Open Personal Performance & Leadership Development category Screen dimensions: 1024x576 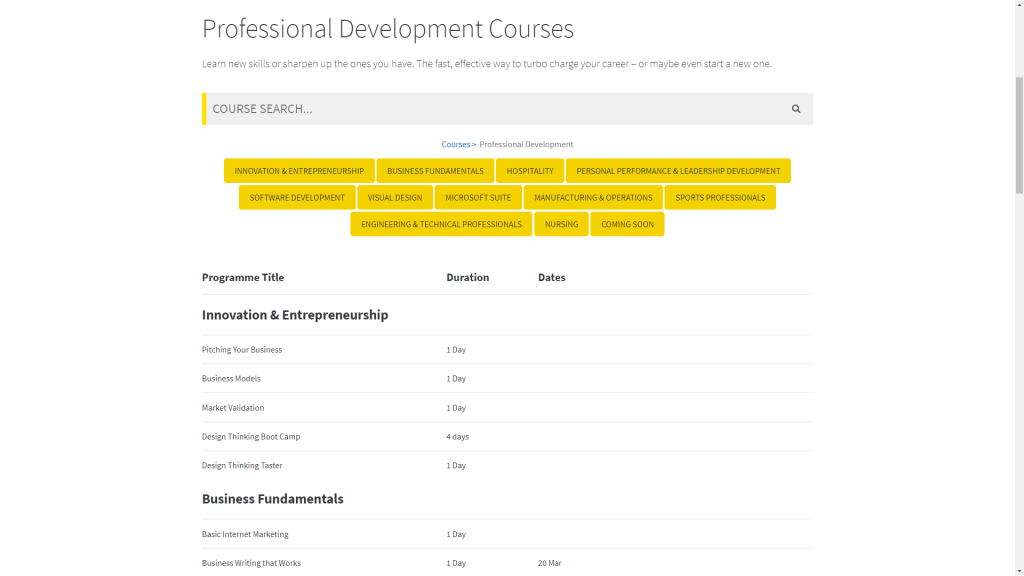678,171
